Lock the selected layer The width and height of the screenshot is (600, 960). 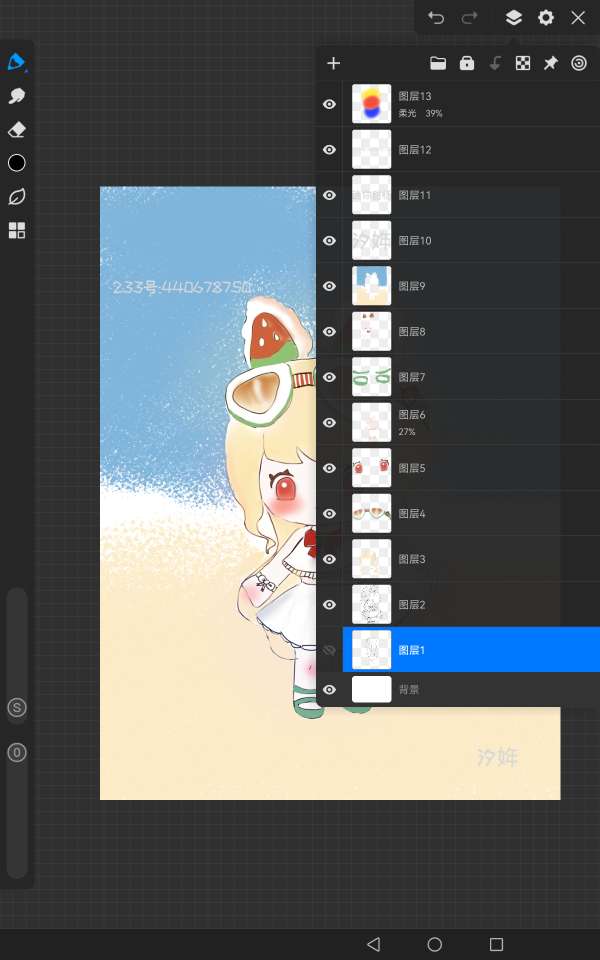point(466,63)
